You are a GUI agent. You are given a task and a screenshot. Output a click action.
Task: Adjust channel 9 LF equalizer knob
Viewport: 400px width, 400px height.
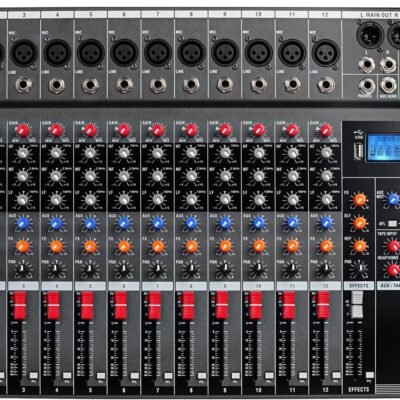click(x=225, y=199)
